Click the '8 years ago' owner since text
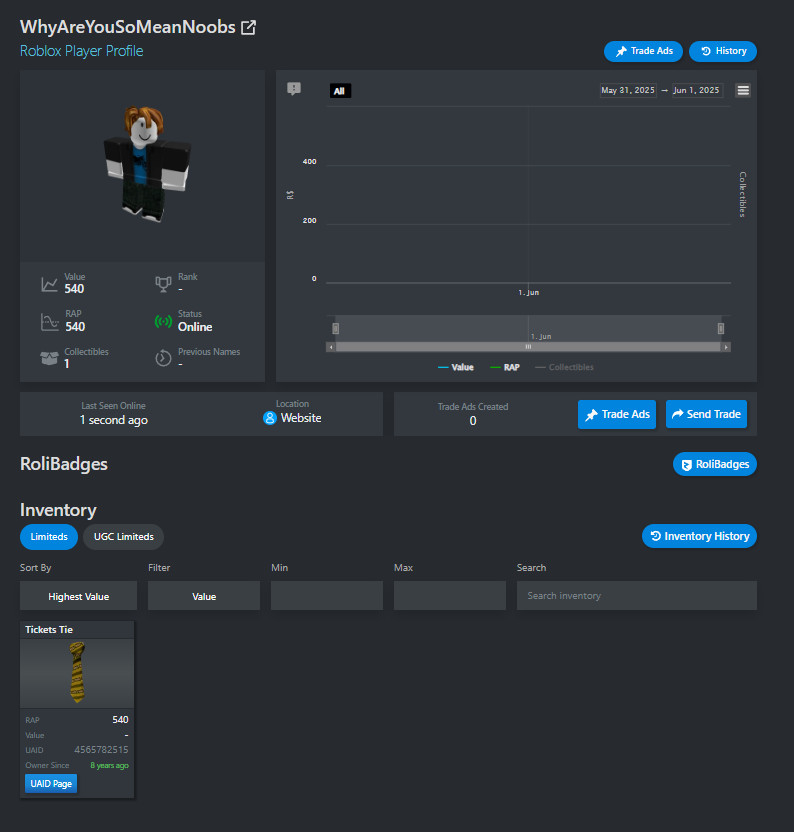The width and height of the screenshot is (794, 832). click(109, 765)
